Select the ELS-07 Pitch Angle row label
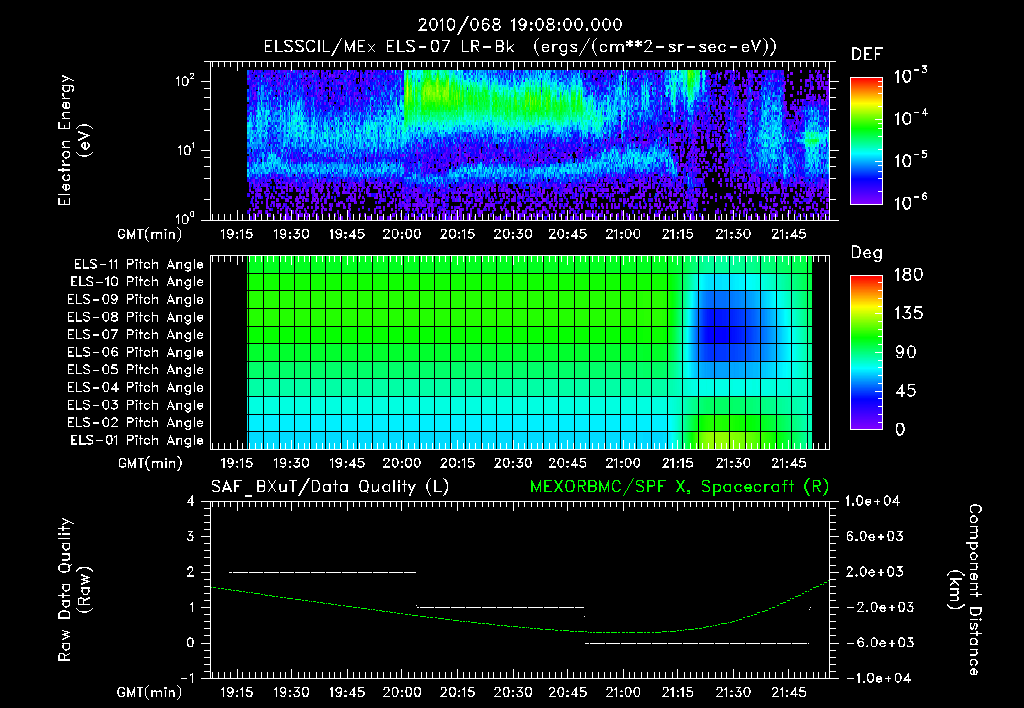Image resolution: width=1024 pixels, height=708 pixels. tap(136, 334)
